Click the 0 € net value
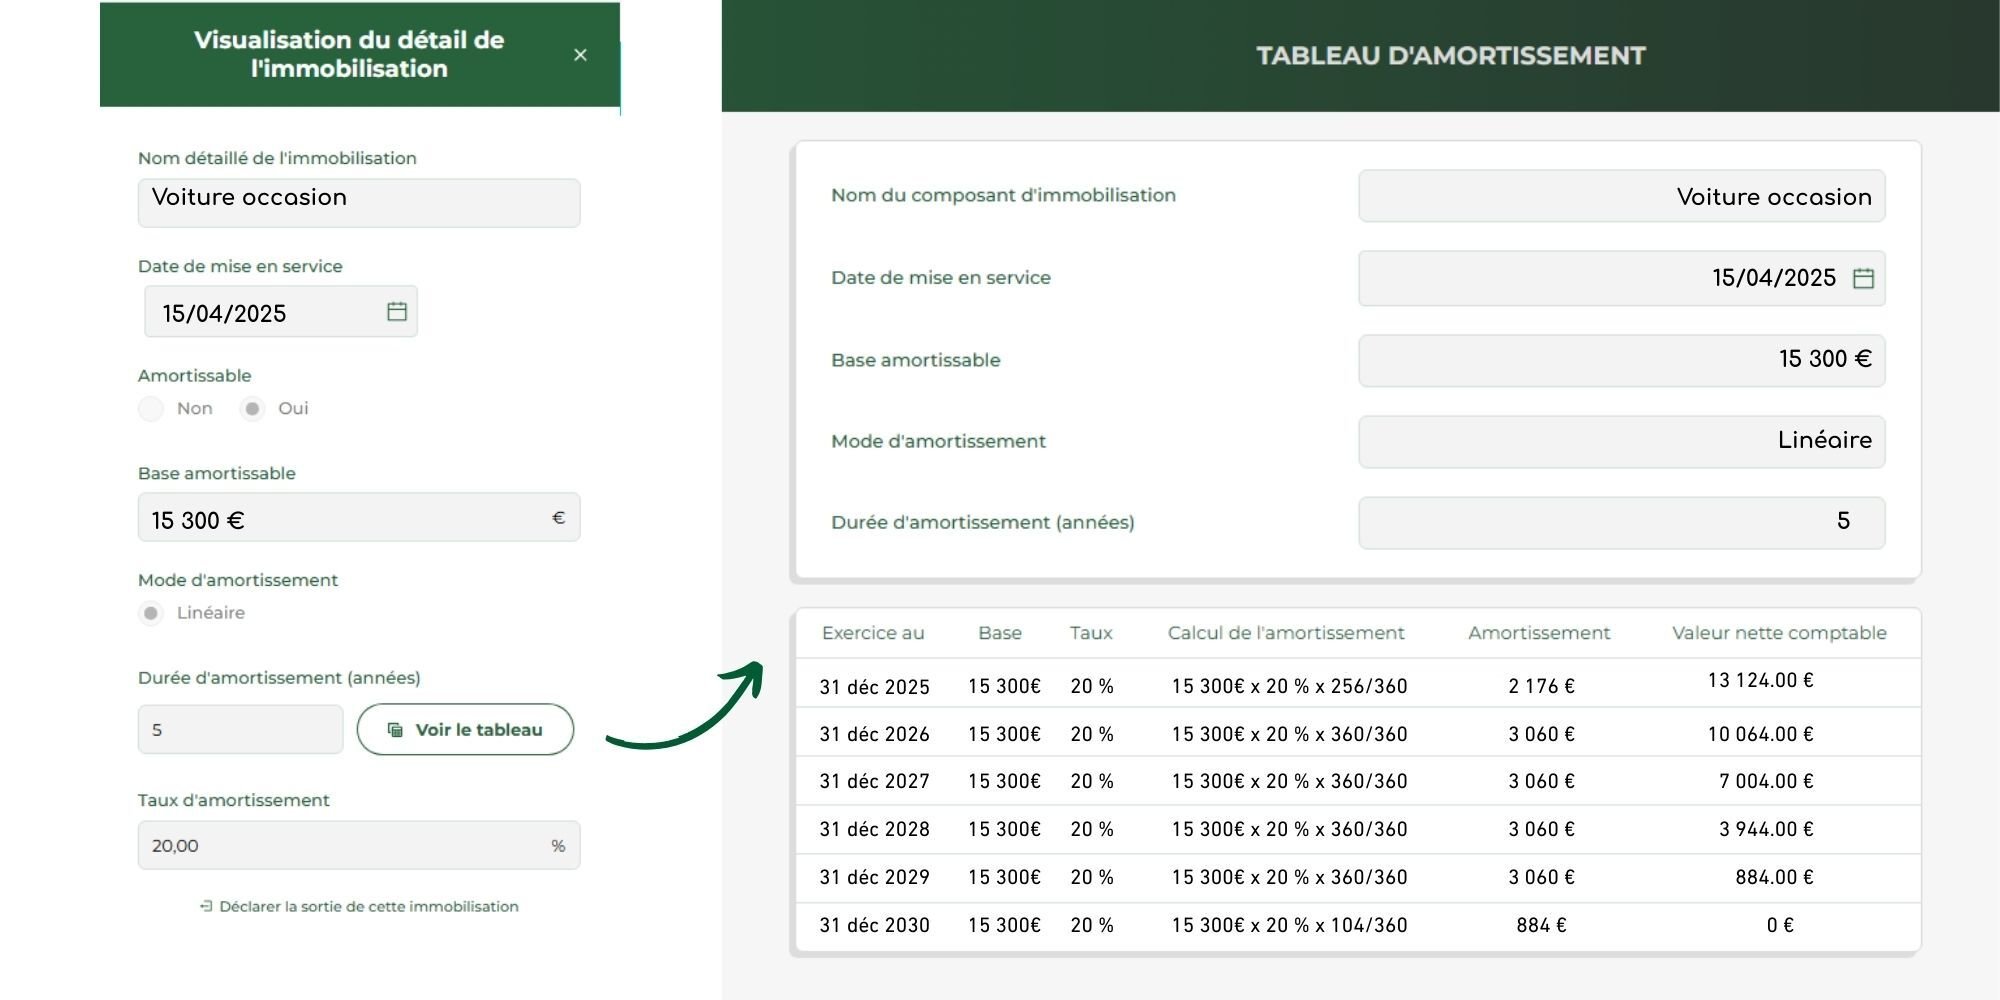This screenshot has height=1000, width=2000. pyautogui.click(x=1780, y=925)
